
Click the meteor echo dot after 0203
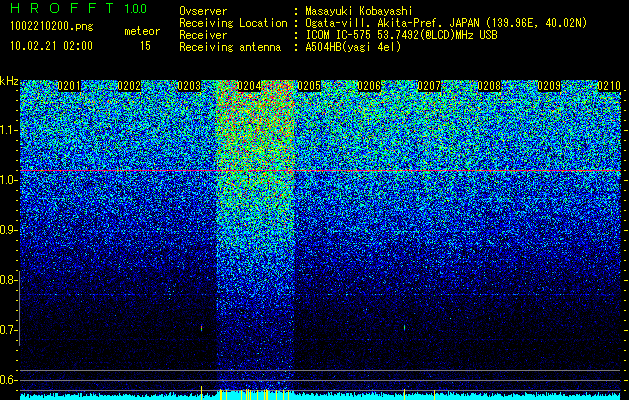(x=201, y=329)
